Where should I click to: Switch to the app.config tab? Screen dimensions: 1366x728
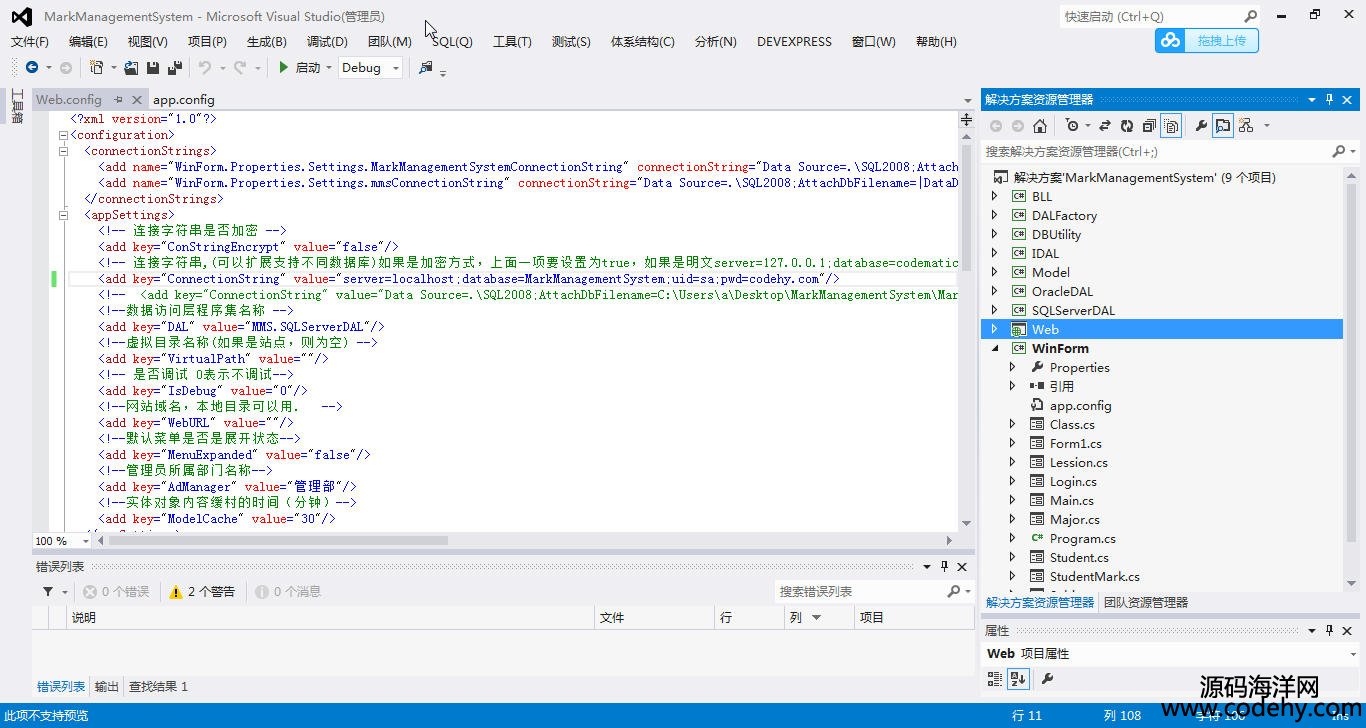pos(183,100)
